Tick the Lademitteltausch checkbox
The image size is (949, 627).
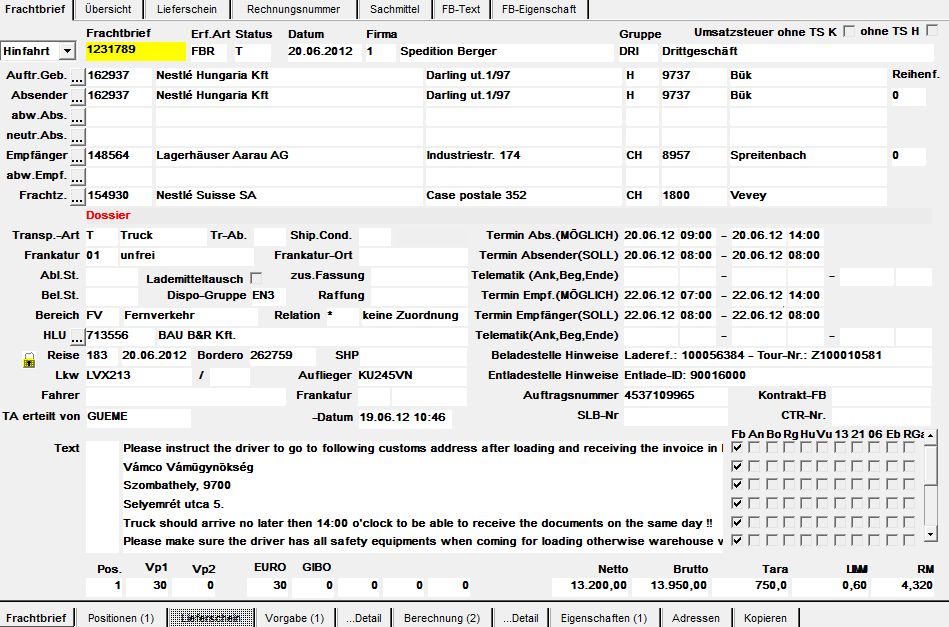256,278
